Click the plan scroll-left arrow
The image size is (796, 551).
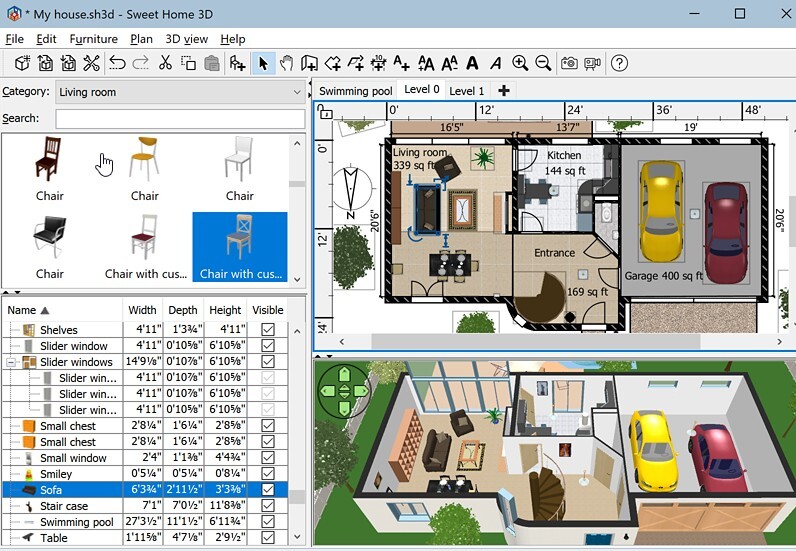(x=342, y=342)
